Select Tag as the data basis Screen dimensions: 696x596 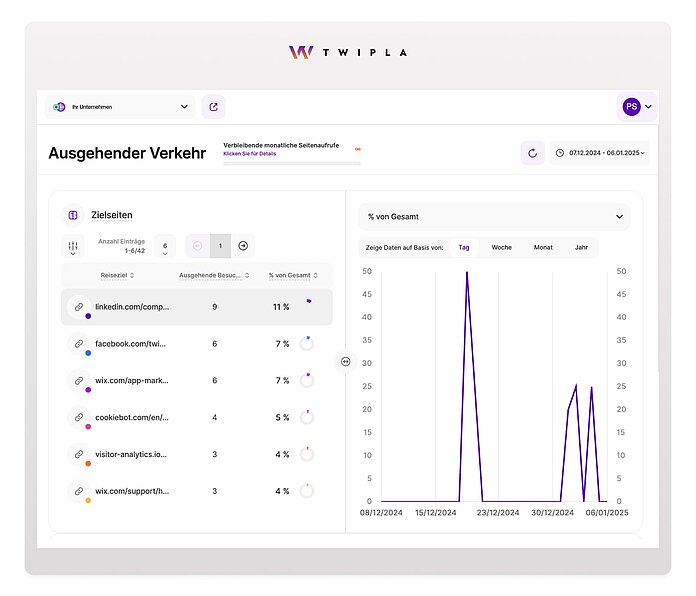click(x=463, y=247)
